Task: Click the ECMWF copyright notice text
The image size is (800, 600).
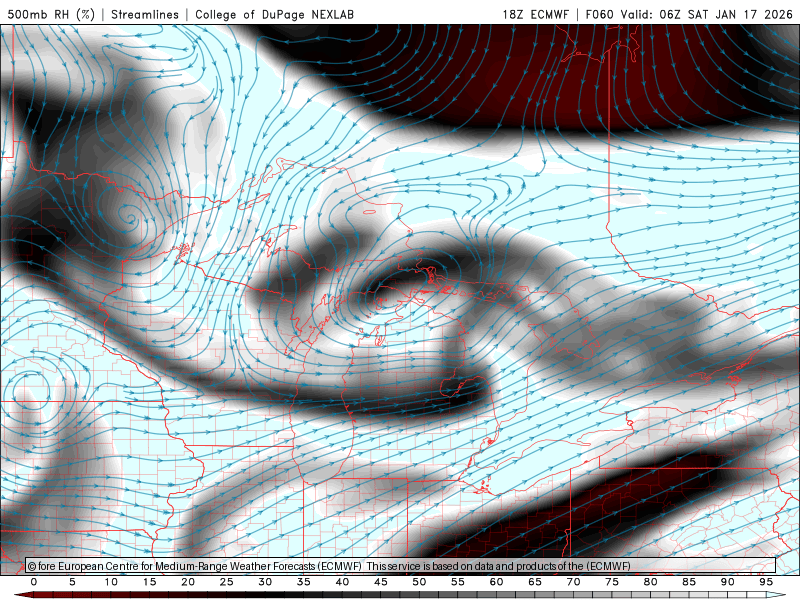Action: point(329,566)
